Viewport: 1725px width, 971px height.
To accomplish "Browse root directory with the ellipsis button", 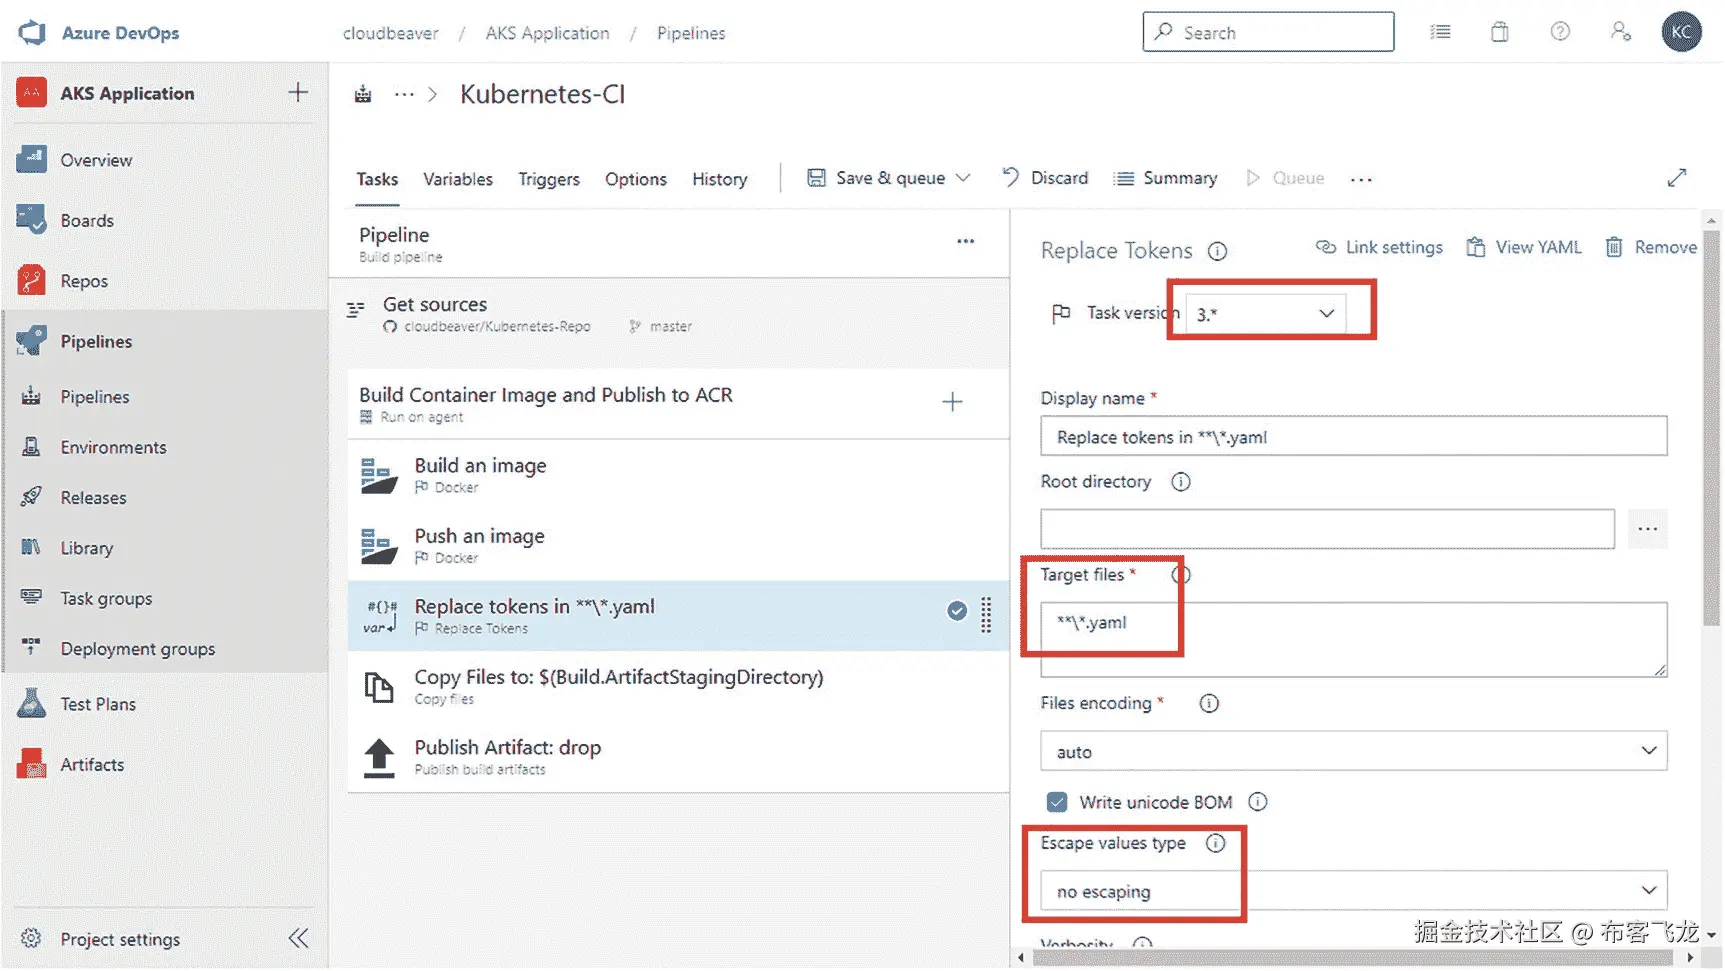I will click(1648, 529).
